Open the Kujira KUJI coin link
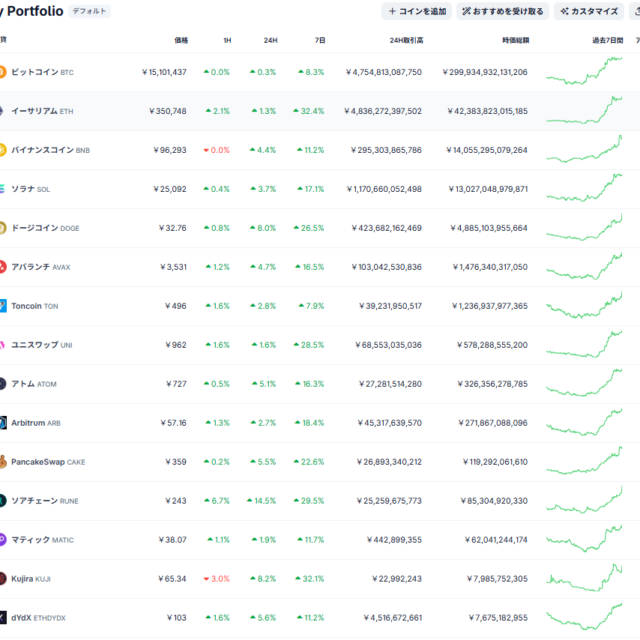This screenshot has height=640, width=640. tap(31, 579)
